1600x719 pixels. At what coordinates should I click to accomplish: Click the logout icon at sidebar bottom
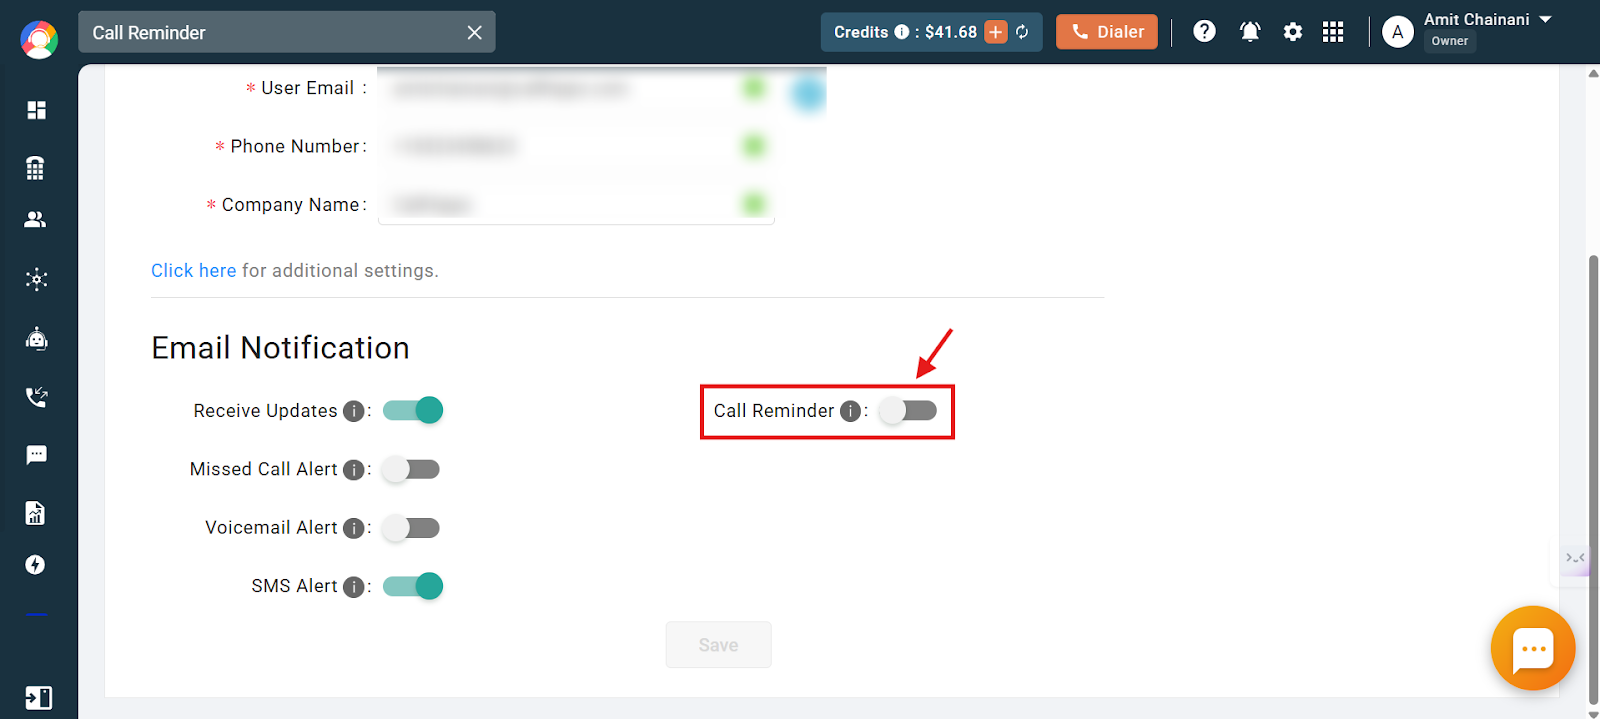[38, 697]
